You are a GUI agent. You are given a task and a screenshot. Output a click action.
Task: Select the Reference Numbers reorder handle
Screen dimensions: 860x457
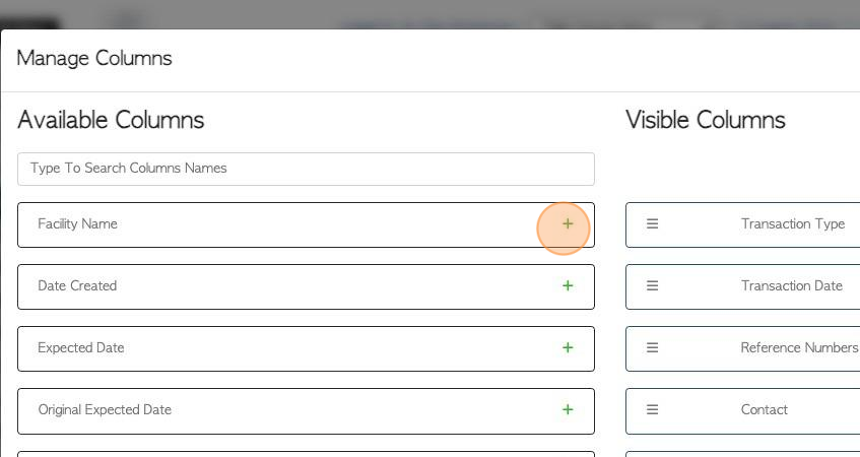click(x=652, y=348)
